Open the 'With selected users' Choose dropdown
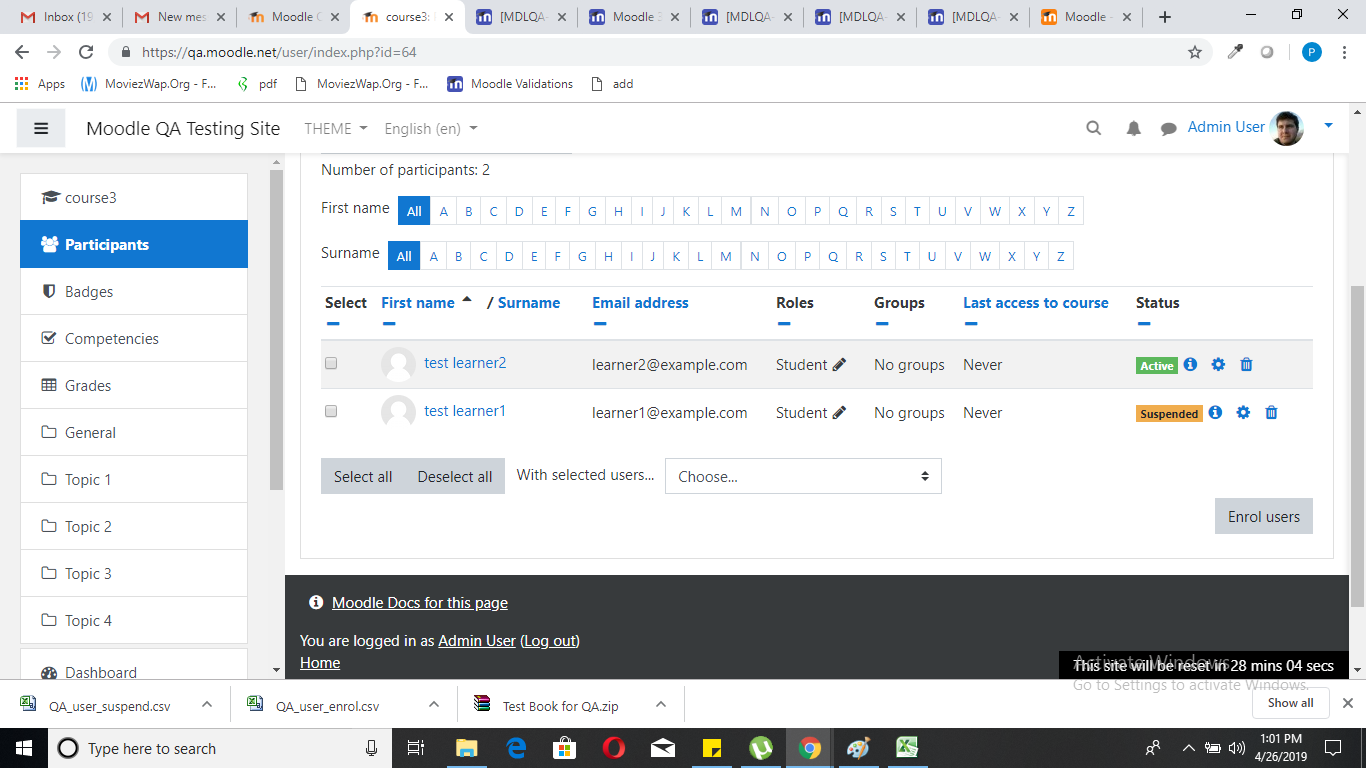 coord(803,476)
